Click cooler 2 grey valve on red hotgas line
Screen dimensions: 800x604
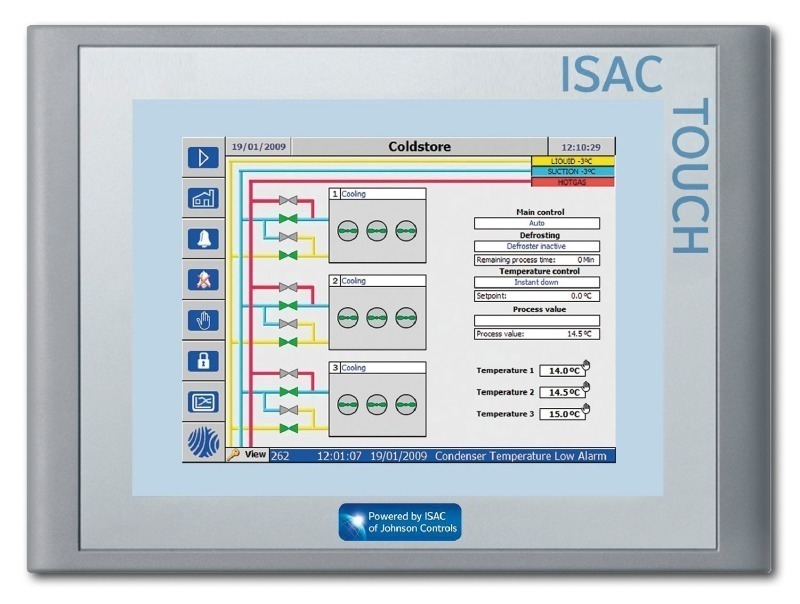pyautogui.click(x=288, y=287)
